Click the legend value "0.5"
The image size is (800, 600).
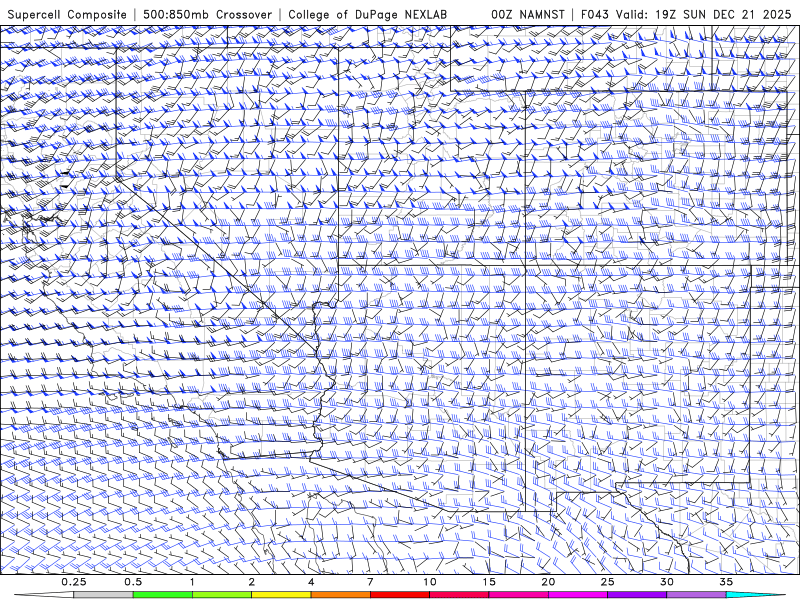[133, 582]
